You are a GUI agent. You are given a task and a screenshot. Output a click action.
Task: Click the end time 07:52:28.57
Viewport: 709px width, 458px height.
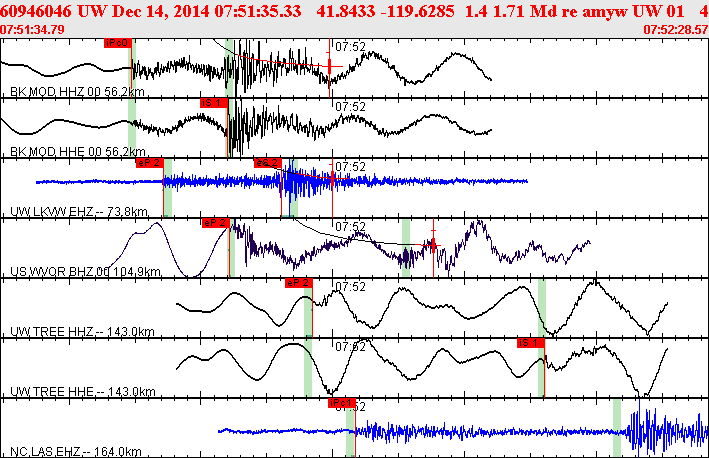tap(676, 30)
